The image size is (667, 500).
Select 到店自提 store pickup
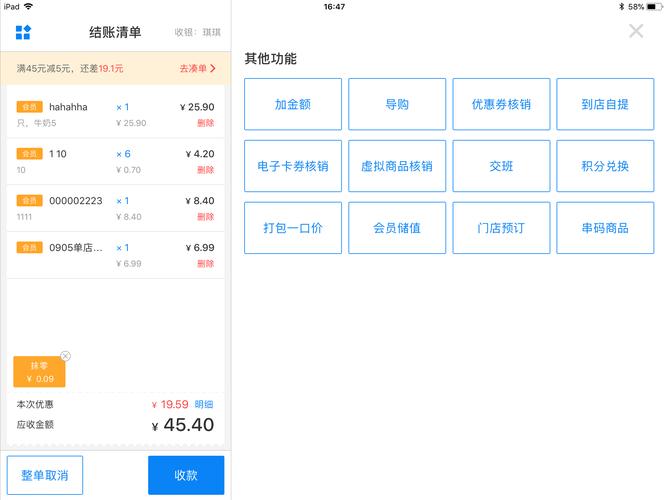coord(605,104)
